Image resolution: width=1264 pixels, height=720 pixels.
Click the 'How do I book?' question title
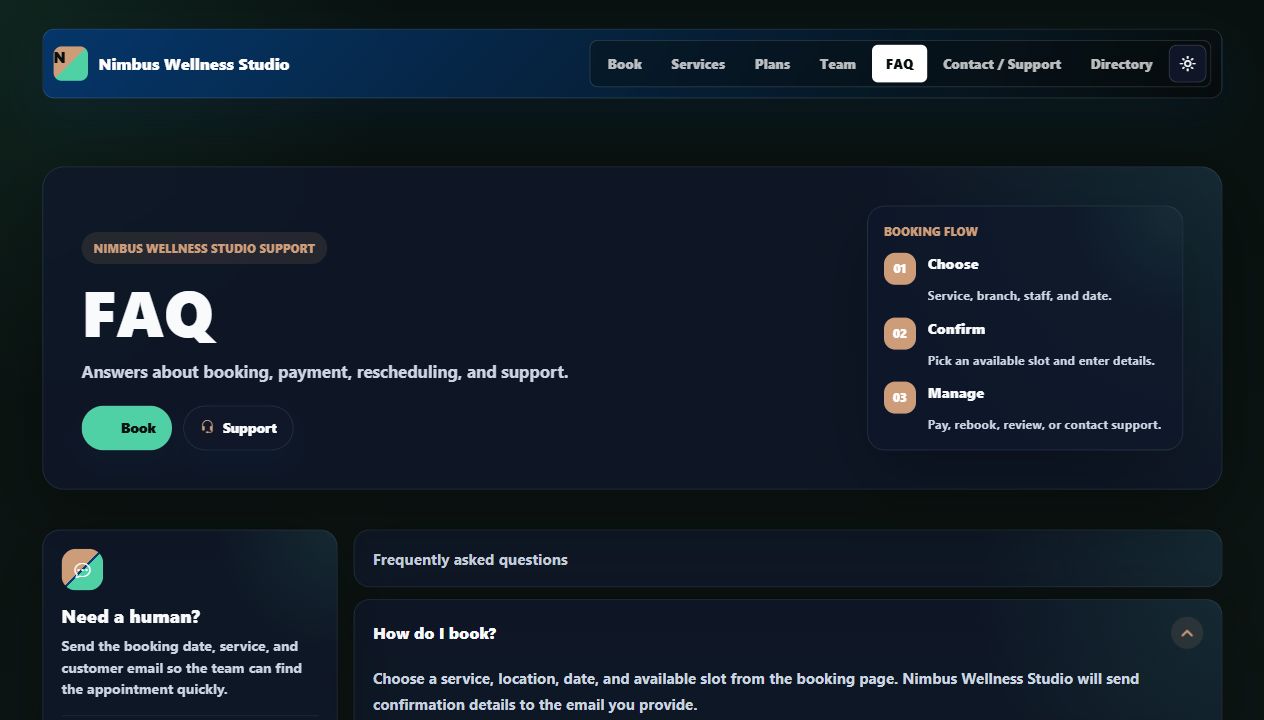(435, 633)
